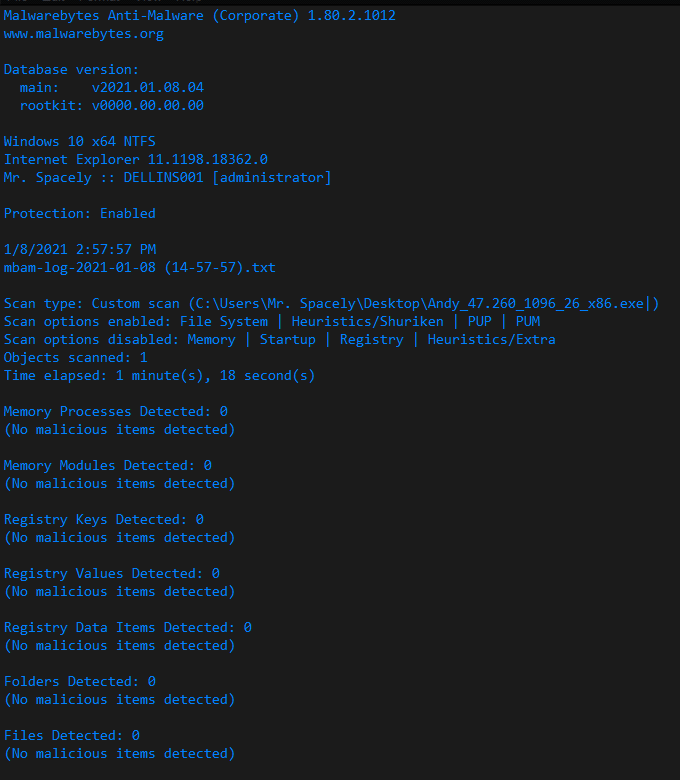Click the Malwarebytes Anti-Malware title line

199,15
